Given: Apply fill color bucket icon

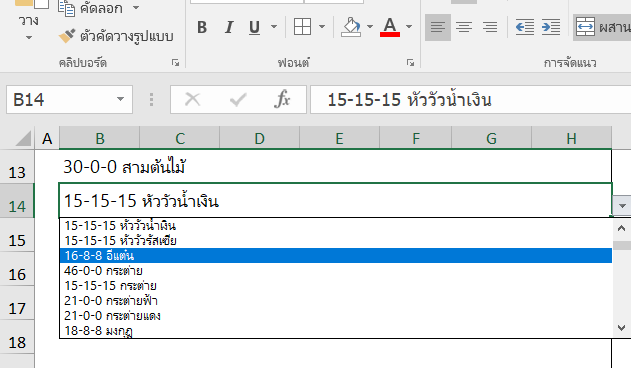Looking at the screenshot, I should (351, 27).
